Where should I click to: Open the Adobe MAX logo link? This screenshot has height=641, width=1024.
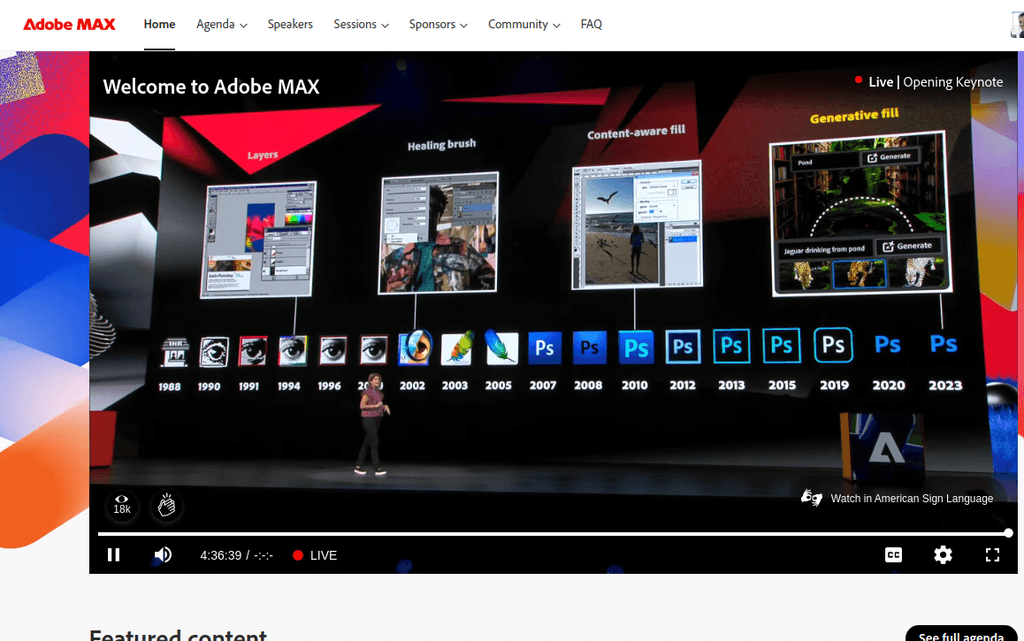pos(69,24)
